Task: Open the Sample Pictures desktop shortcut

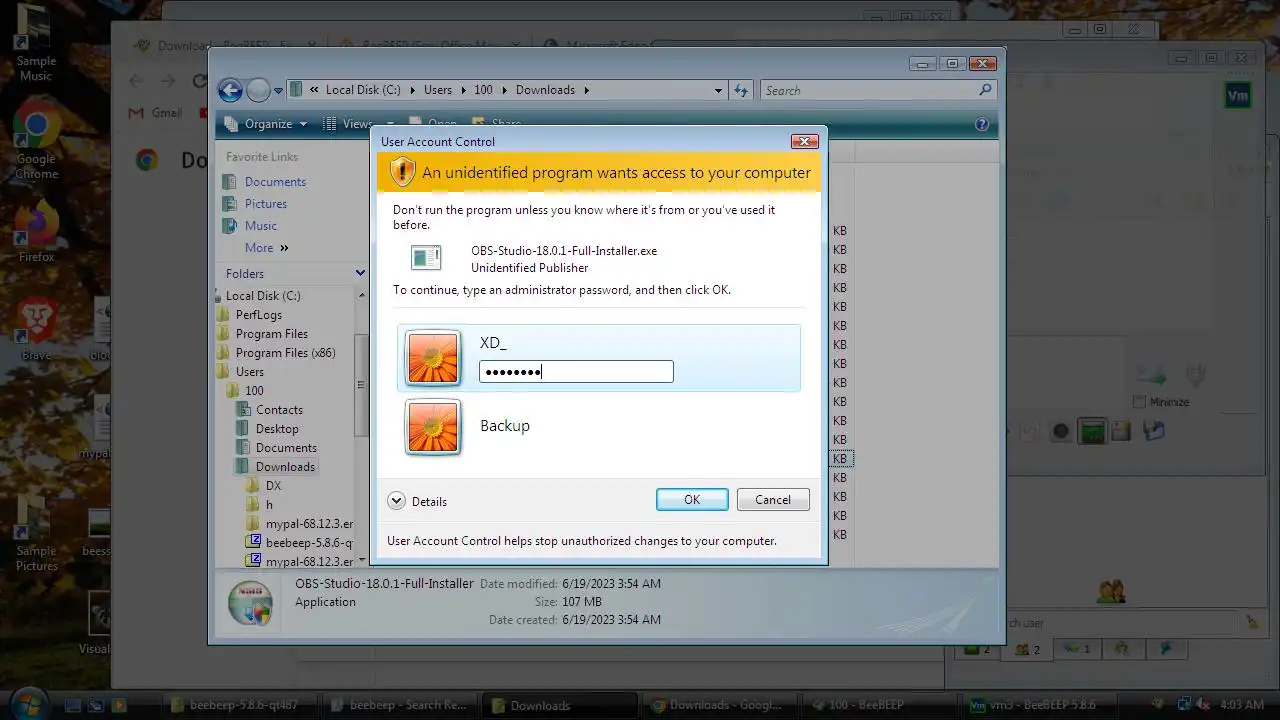Action: pyautogui.click(x=36, y=534)
